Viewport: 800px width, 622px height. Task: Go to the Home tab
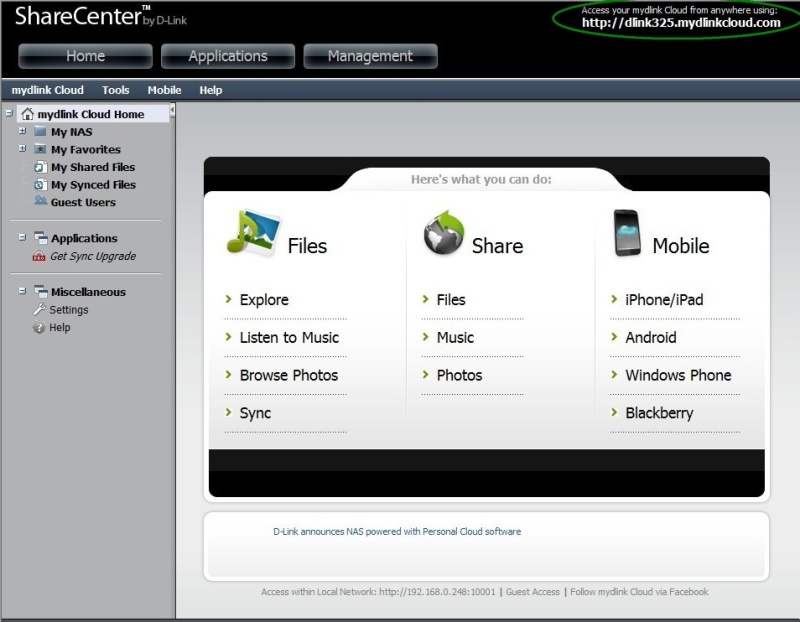click(85, 56)
